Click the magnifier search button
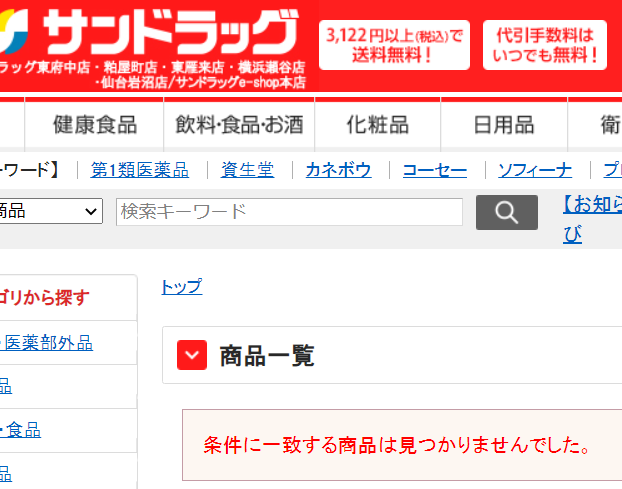 [x=507, y=212]
